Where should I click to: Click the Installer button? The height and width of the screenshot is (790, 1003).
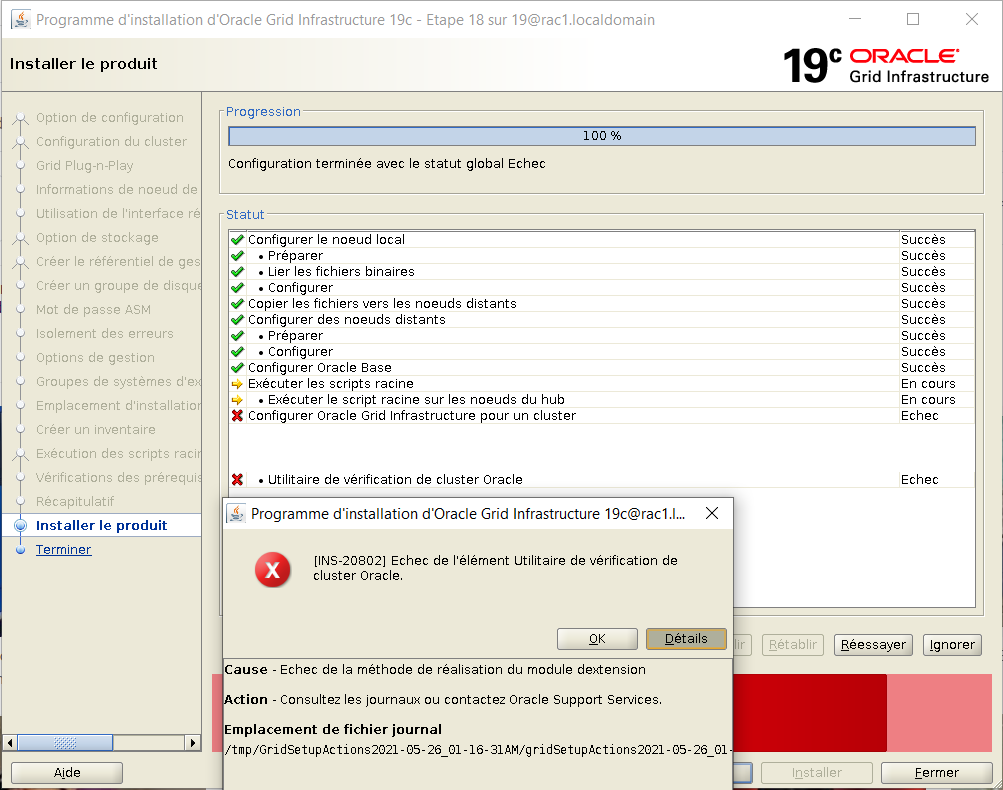pos(817,773)
